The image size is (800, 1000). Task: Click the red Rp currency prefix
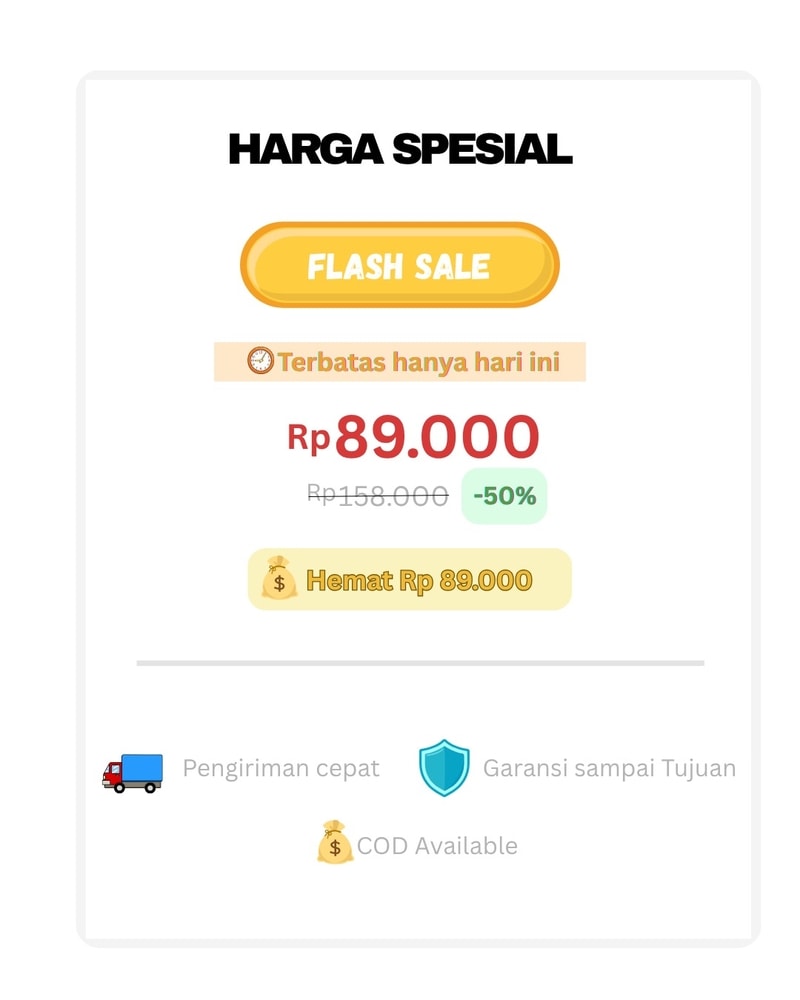coord(309,437)
